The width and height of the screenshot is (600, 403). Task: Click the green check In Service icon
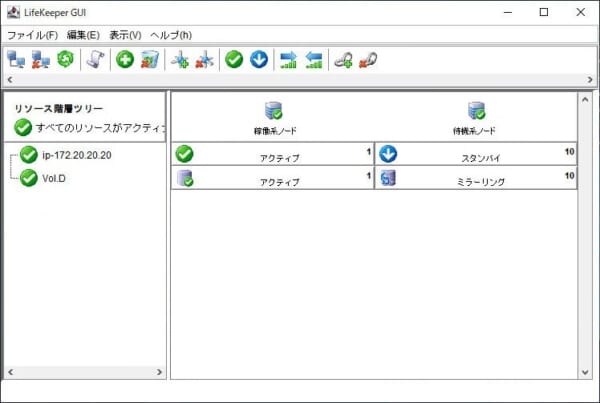click(234, 59)
